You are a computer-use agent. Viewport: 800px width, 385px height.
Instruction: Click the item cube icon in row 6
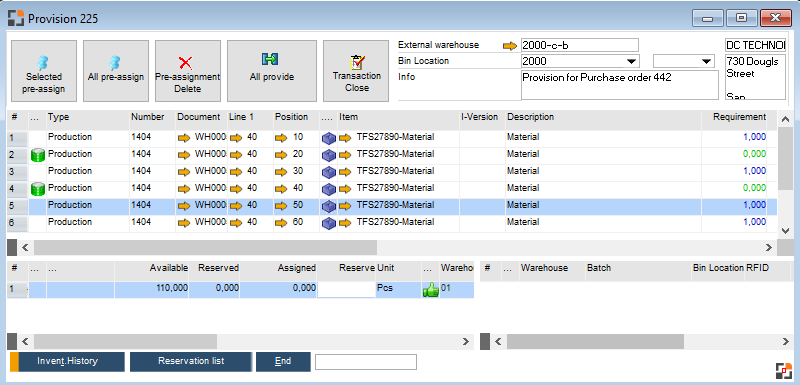coord(329,223)
